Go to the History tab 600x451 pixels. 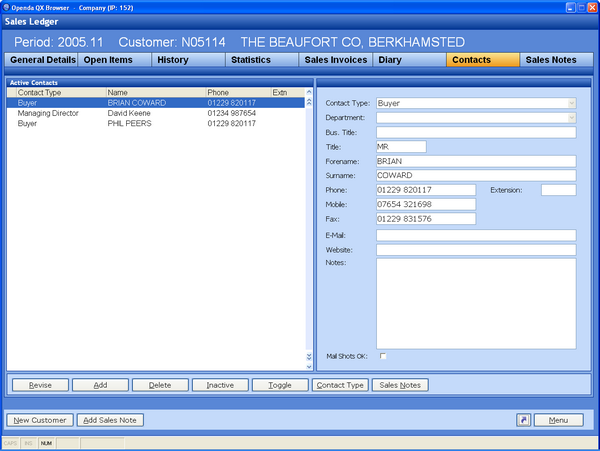(x=188, y=60)
